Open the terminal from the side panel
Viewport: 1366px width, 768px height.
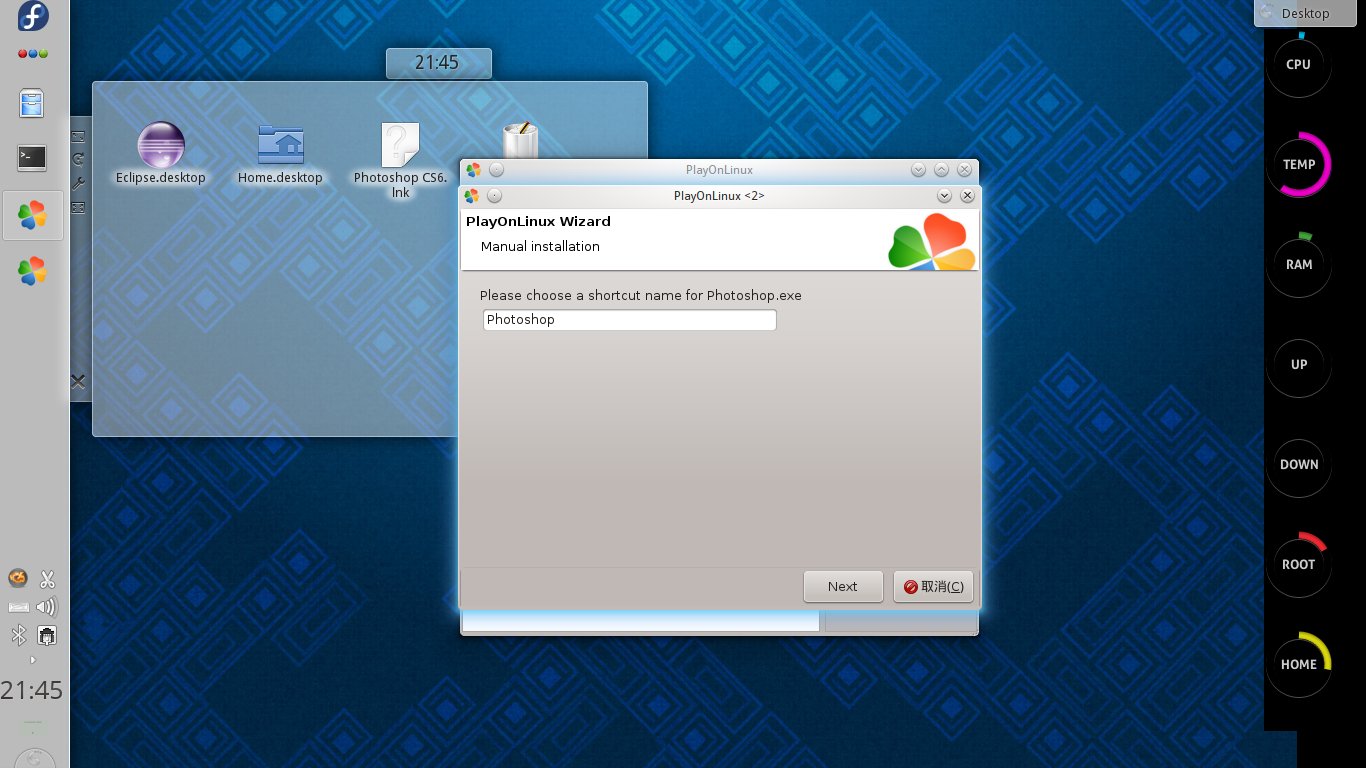click(x=32, y=157)
